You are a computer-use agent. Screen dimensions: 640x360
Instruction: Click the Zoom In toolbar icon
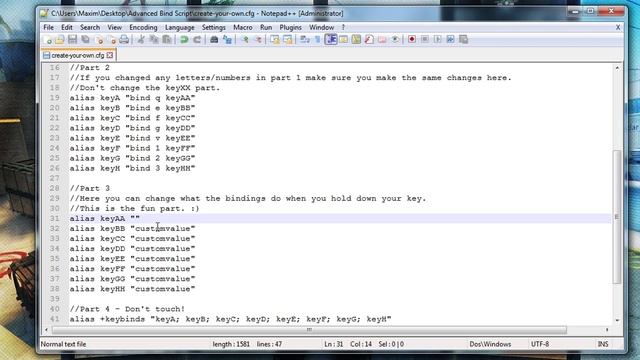pos(245,40)
